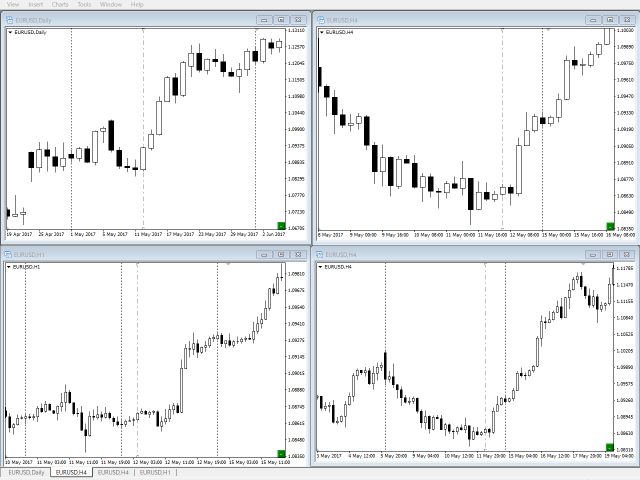Maximize the EURUSD,Daily chart window
Screen dimensions: 640x480
click(x=281, y=20)
